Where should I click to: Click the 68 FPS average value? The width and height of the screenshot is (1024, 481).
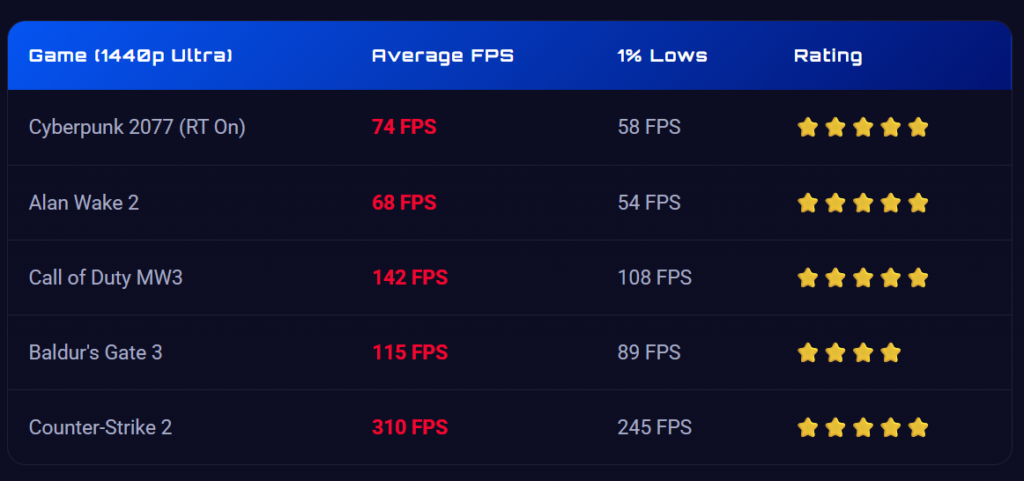[404, 203]
